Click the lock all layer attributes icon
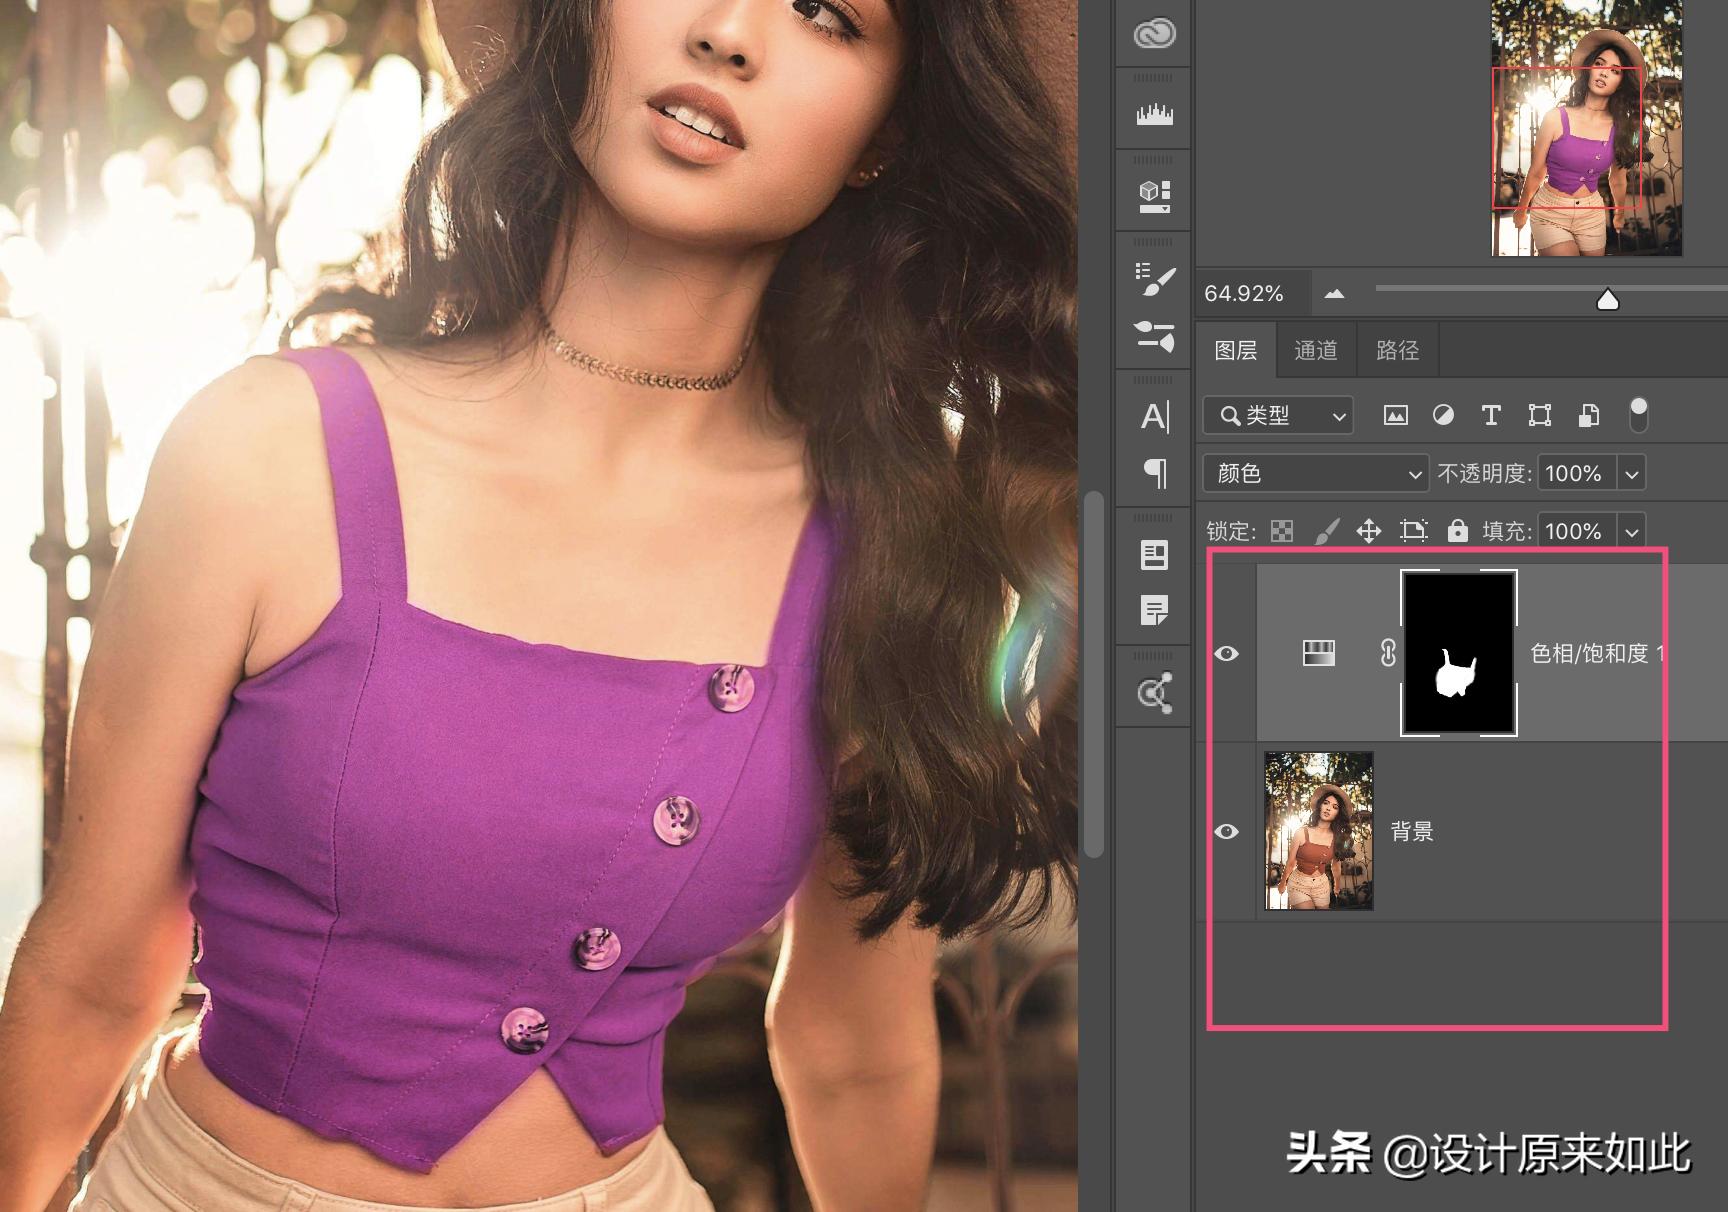Viewport: 1728px width, 1212px height. click(1457, 530)
